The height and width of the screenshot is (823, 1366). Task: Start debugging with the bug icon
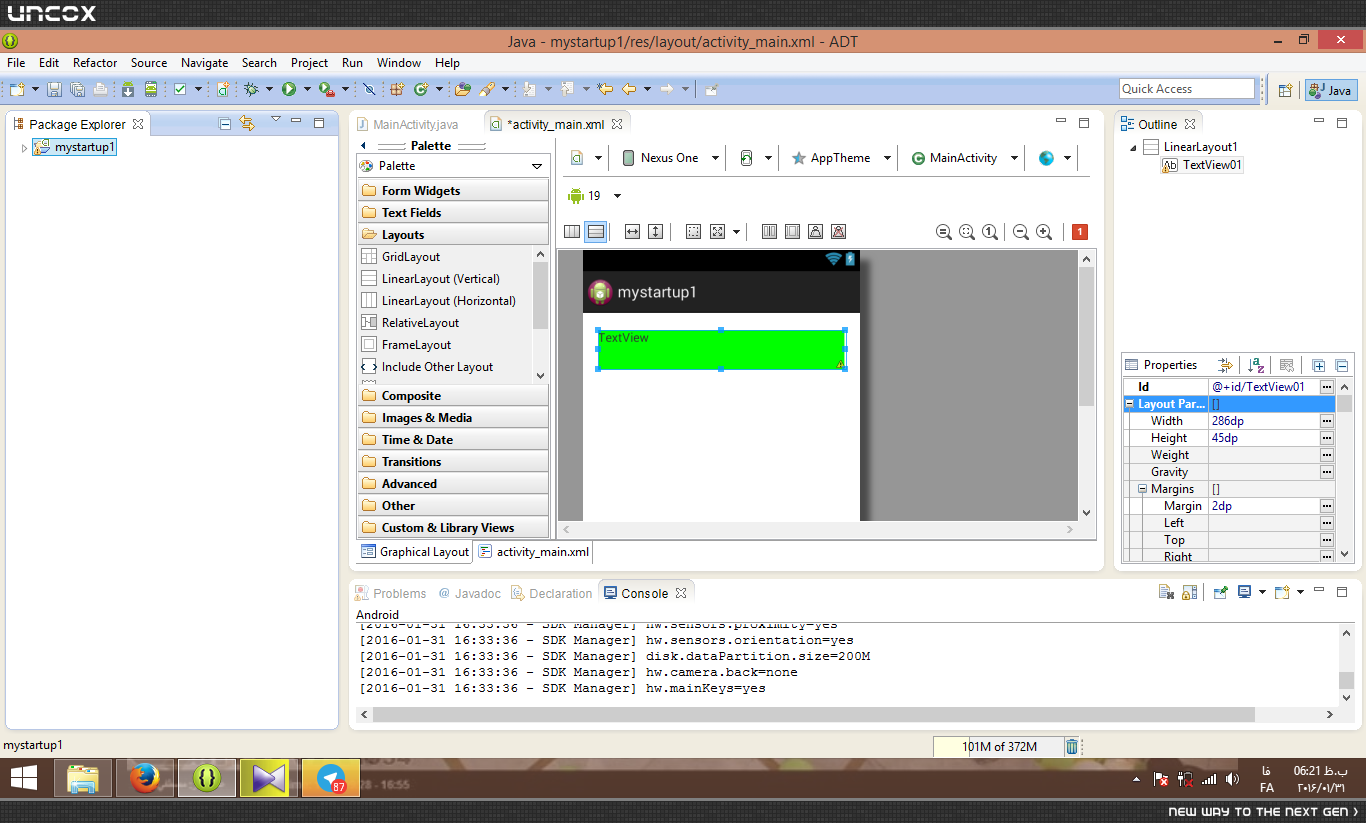(x=251, y=89)
